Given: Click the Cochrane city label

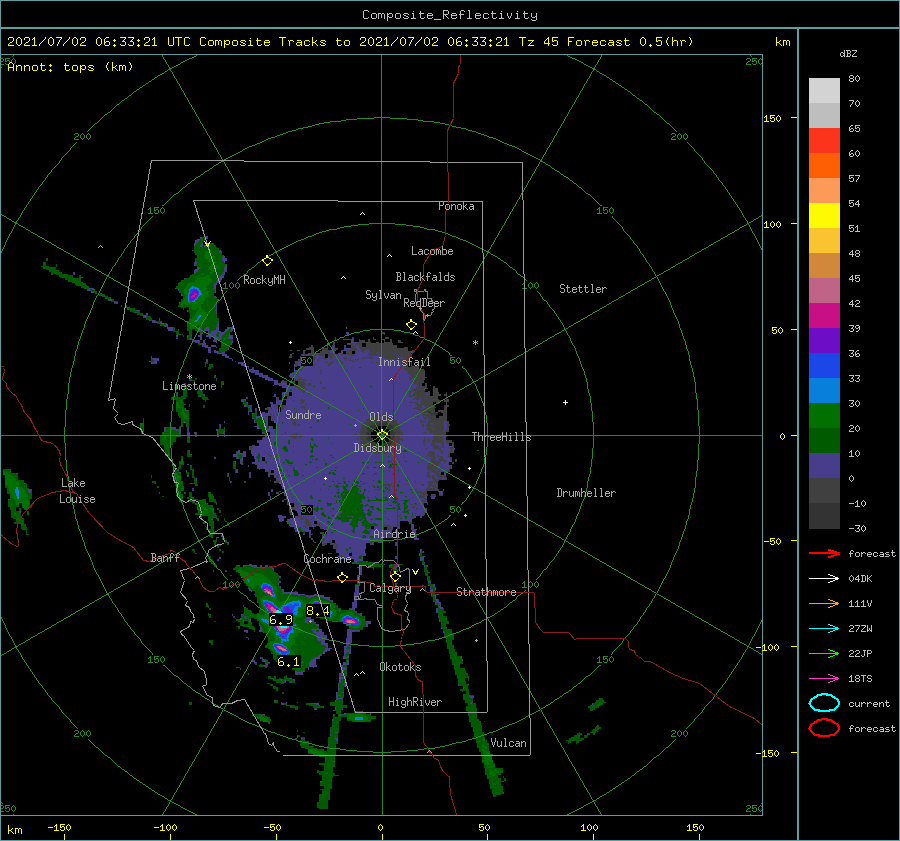Looking at the screenshot, I should [x=327, y=559].
